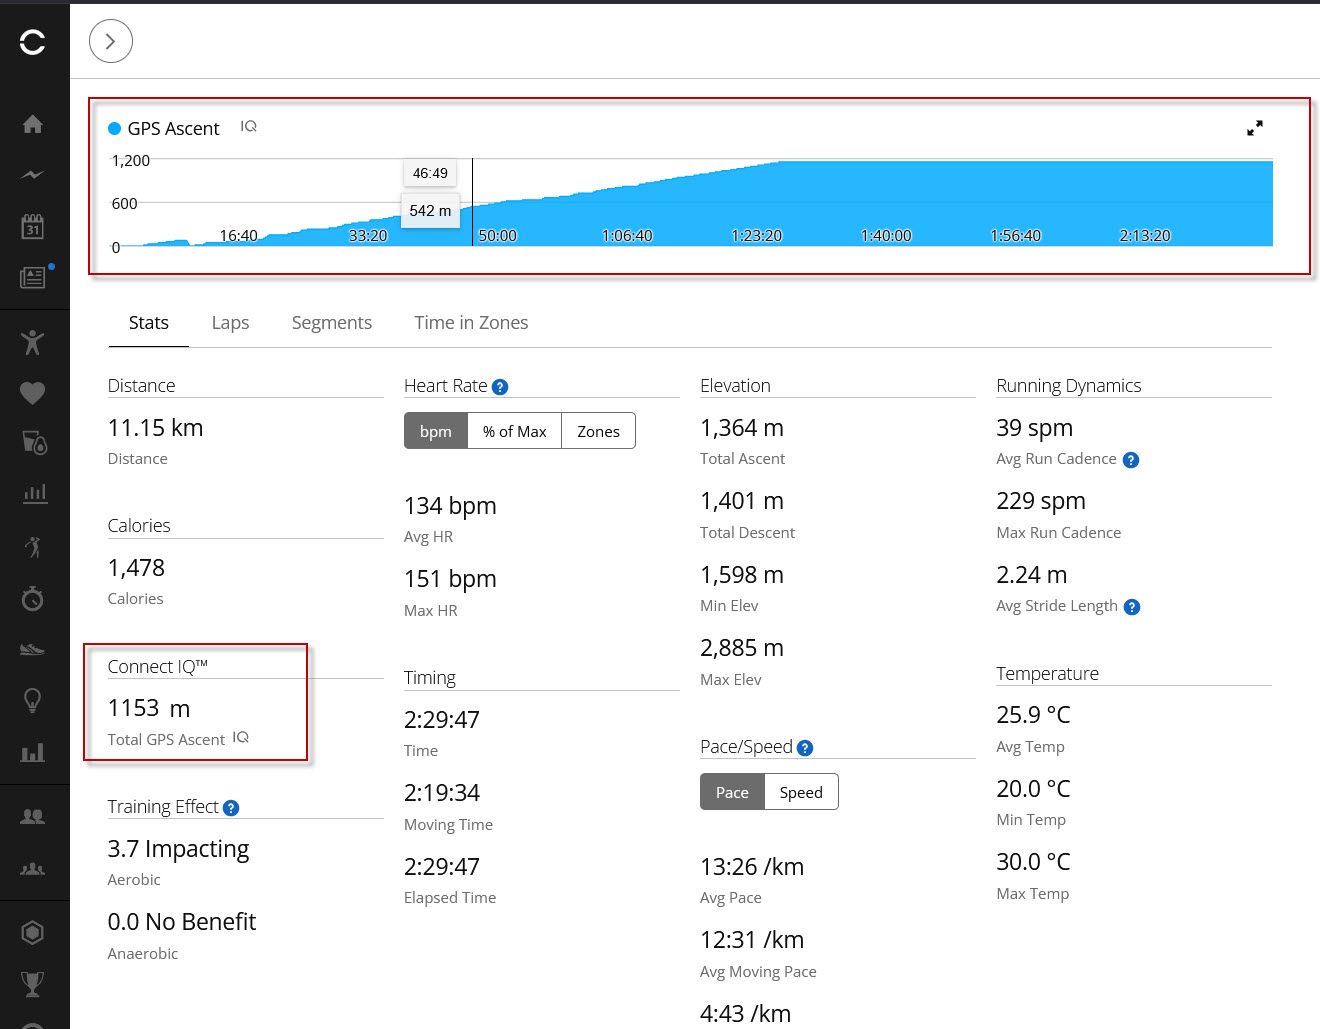Click the help icon next to Pace/Speed
The height and width of the screenshot is (1029, 1320).
click(805, 748)
